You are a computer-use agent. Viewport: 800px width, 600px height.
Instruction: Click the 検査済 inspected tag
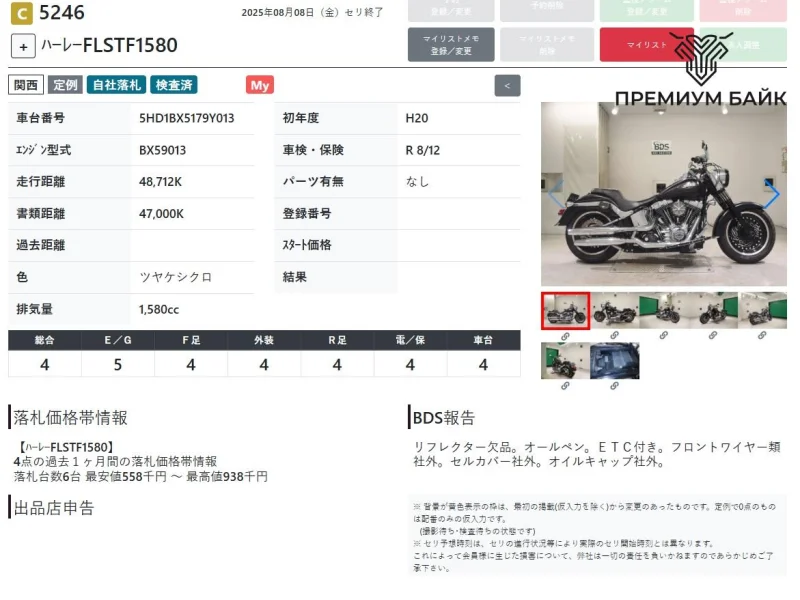(x=174, y=85)
